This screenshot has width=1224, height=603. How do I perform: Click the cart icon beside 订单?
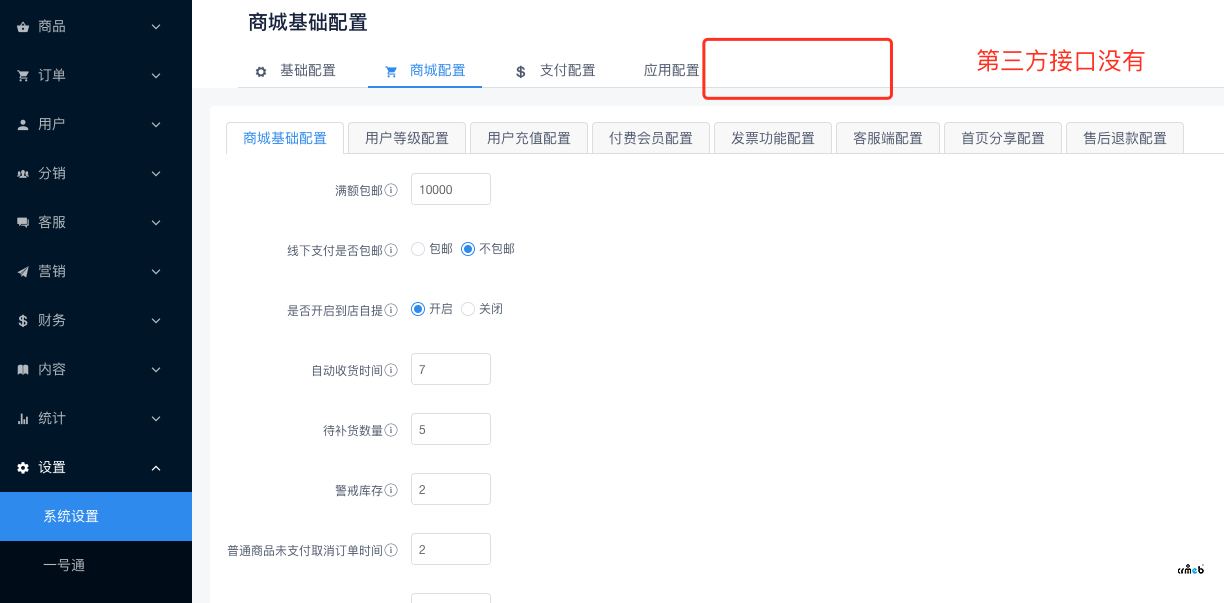click(x=23, y=76)
